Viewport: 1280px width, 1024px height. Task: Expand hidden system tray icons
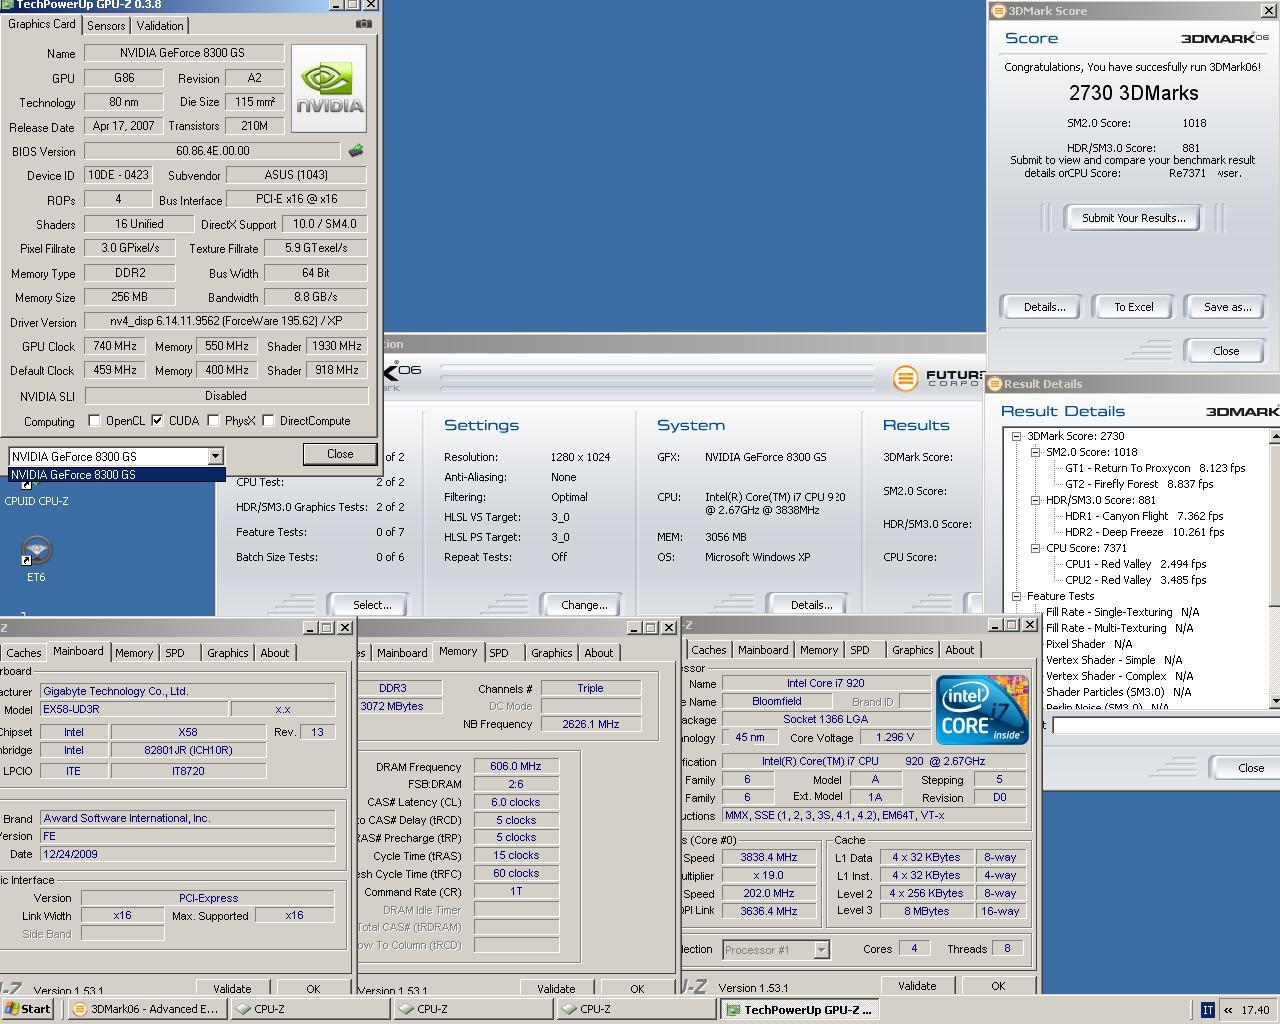(1228, 1010)
